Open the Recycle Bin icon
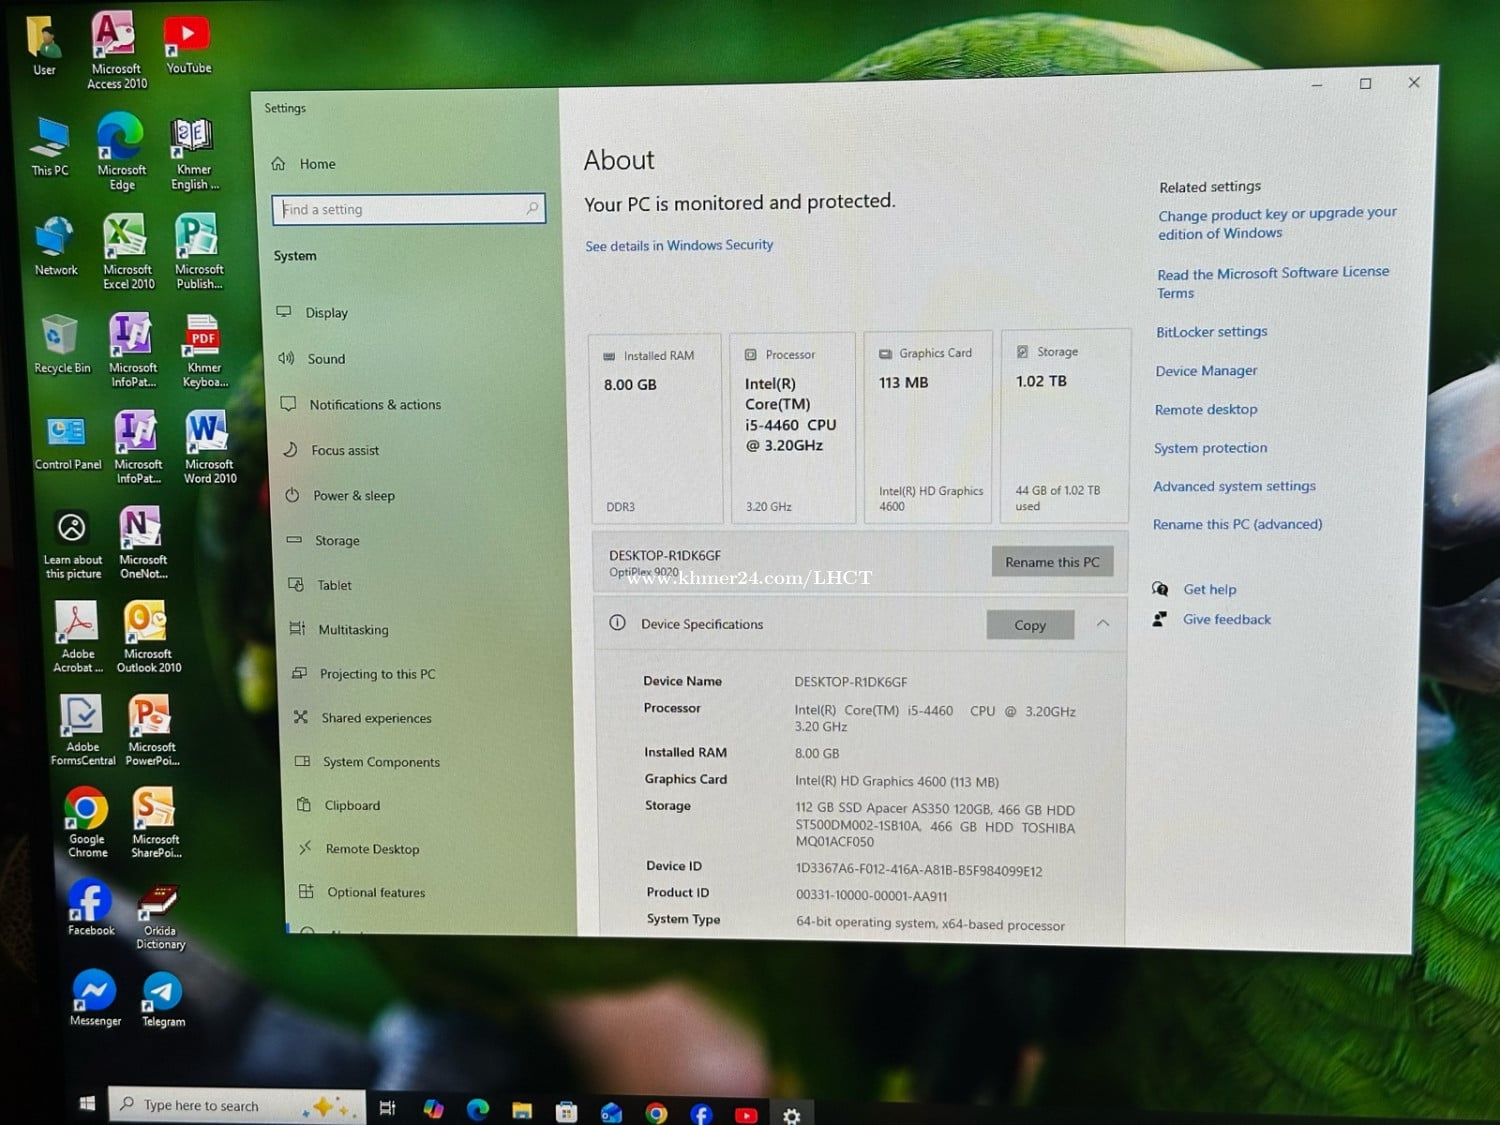The image size is (1500, 1125). (60, 338)
